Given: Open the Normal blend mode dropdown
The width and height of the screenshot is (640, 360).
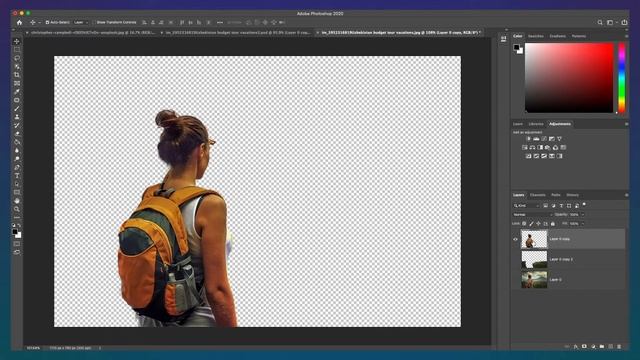Looking at the screenshot, I should click(x=532, y=215).
